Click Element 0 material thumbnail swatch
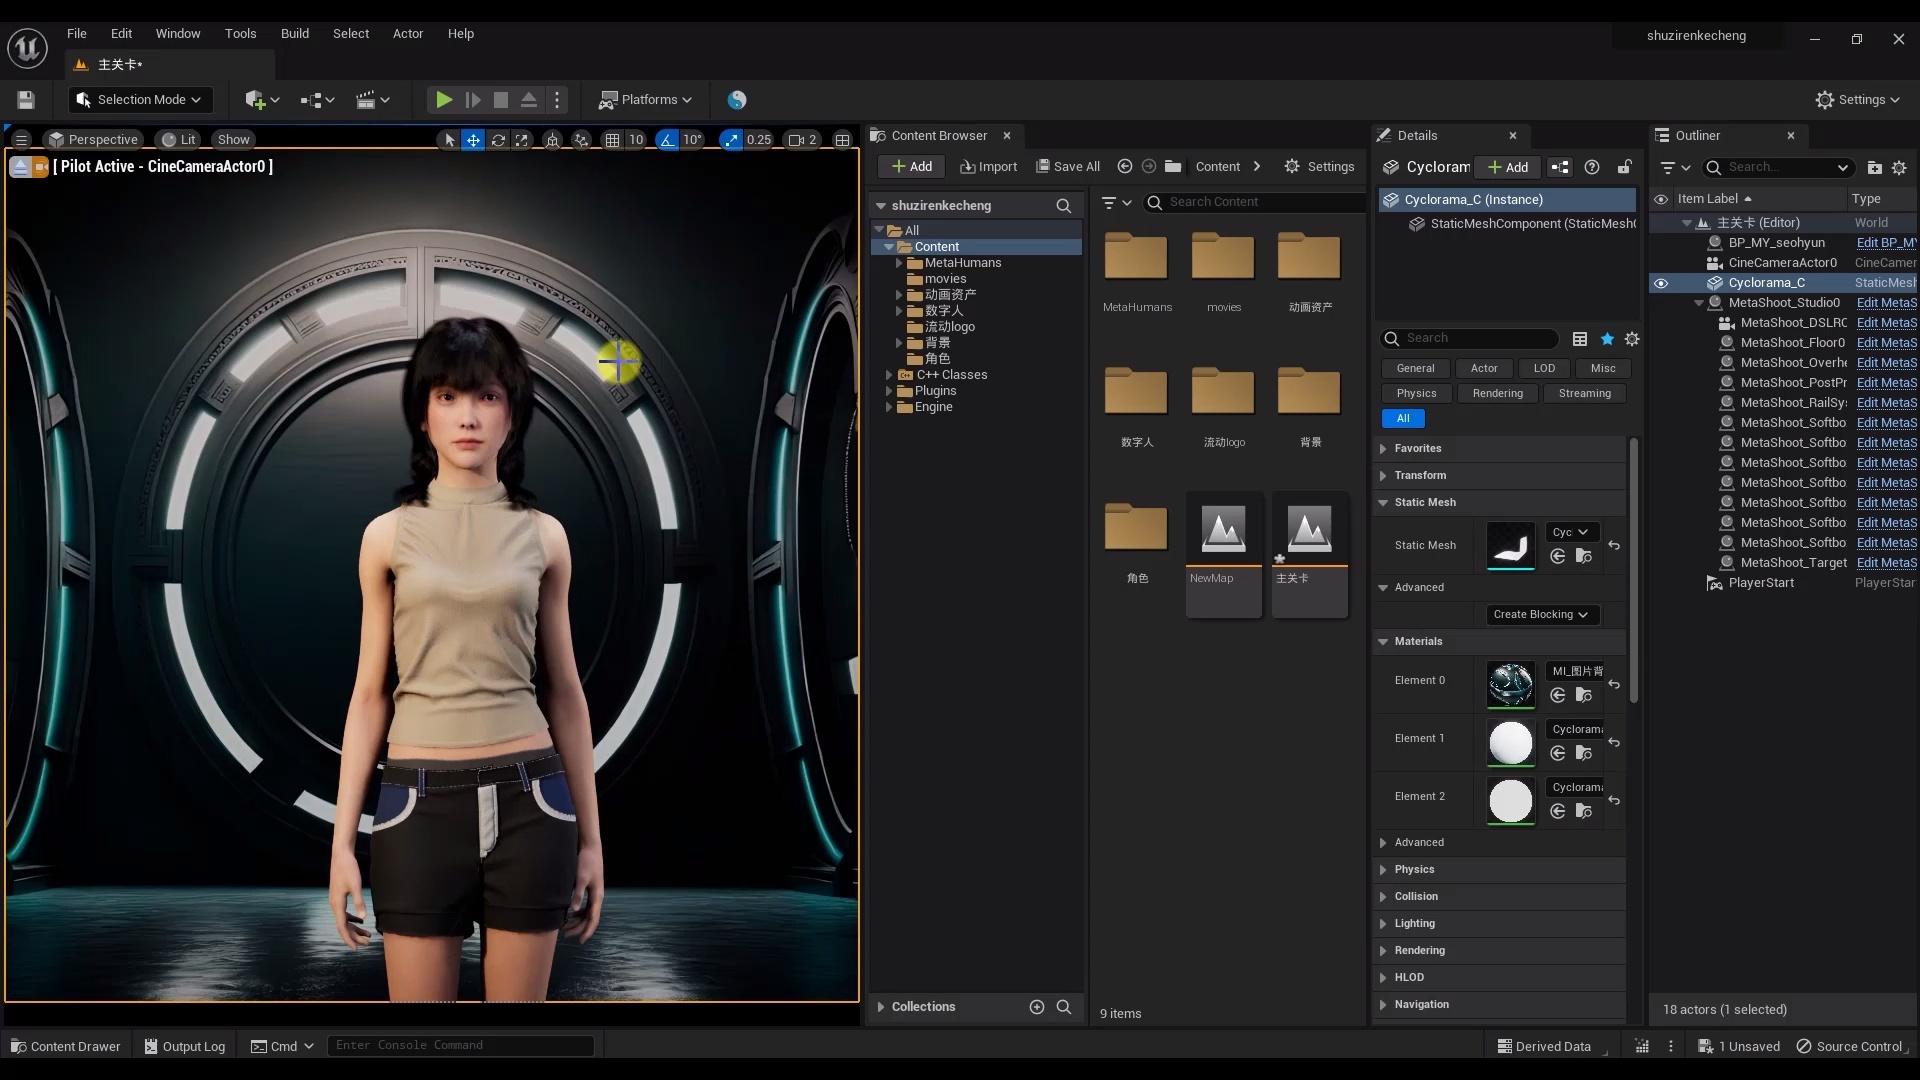This screenshot has height=1080, width=1920. coord(1510,685)
